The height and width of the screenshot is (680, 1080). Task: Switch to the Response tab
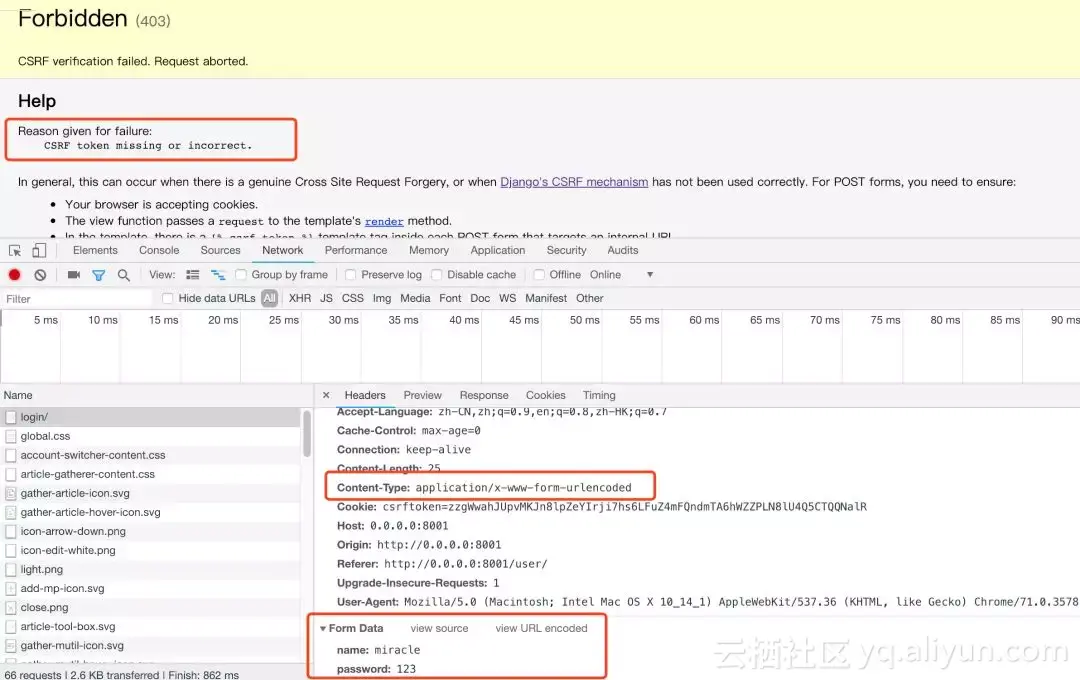484,395
